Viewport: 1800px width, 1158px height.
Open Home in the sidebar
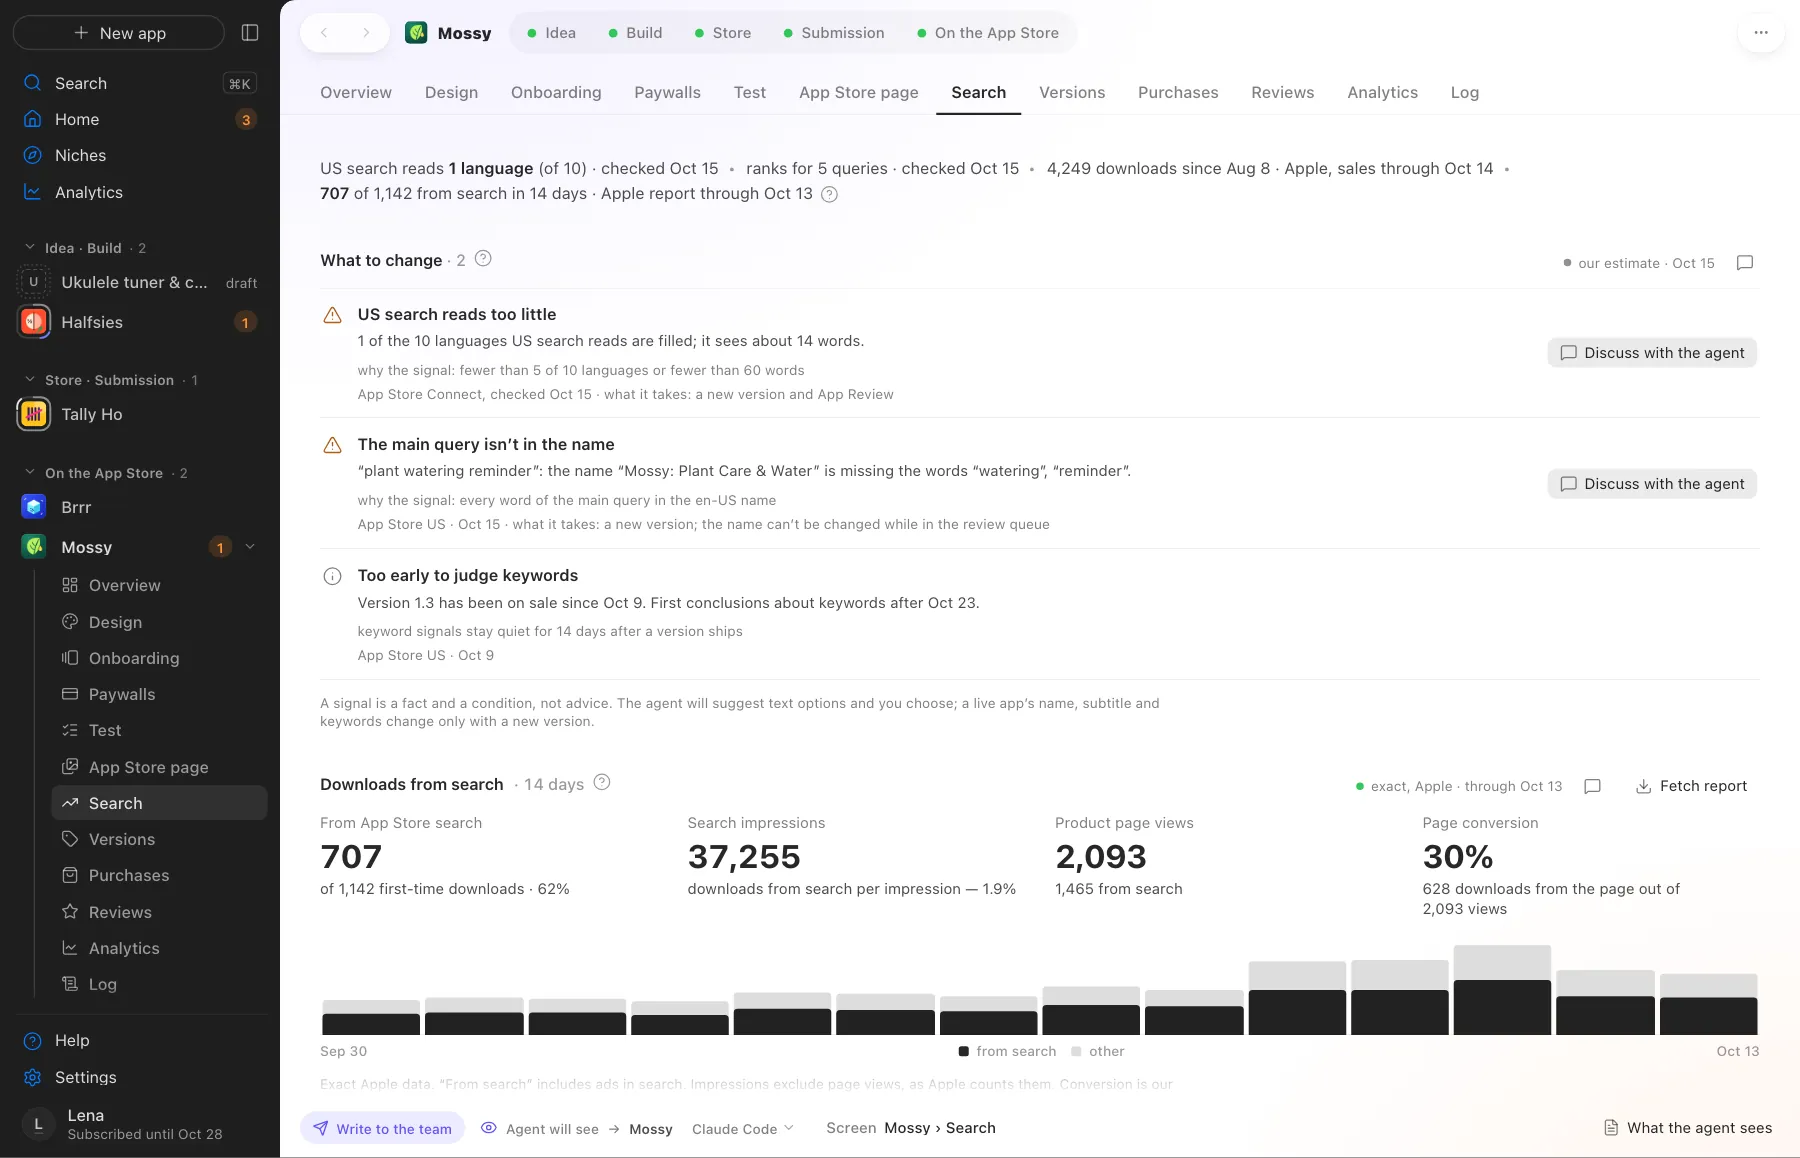coord(140,119)
